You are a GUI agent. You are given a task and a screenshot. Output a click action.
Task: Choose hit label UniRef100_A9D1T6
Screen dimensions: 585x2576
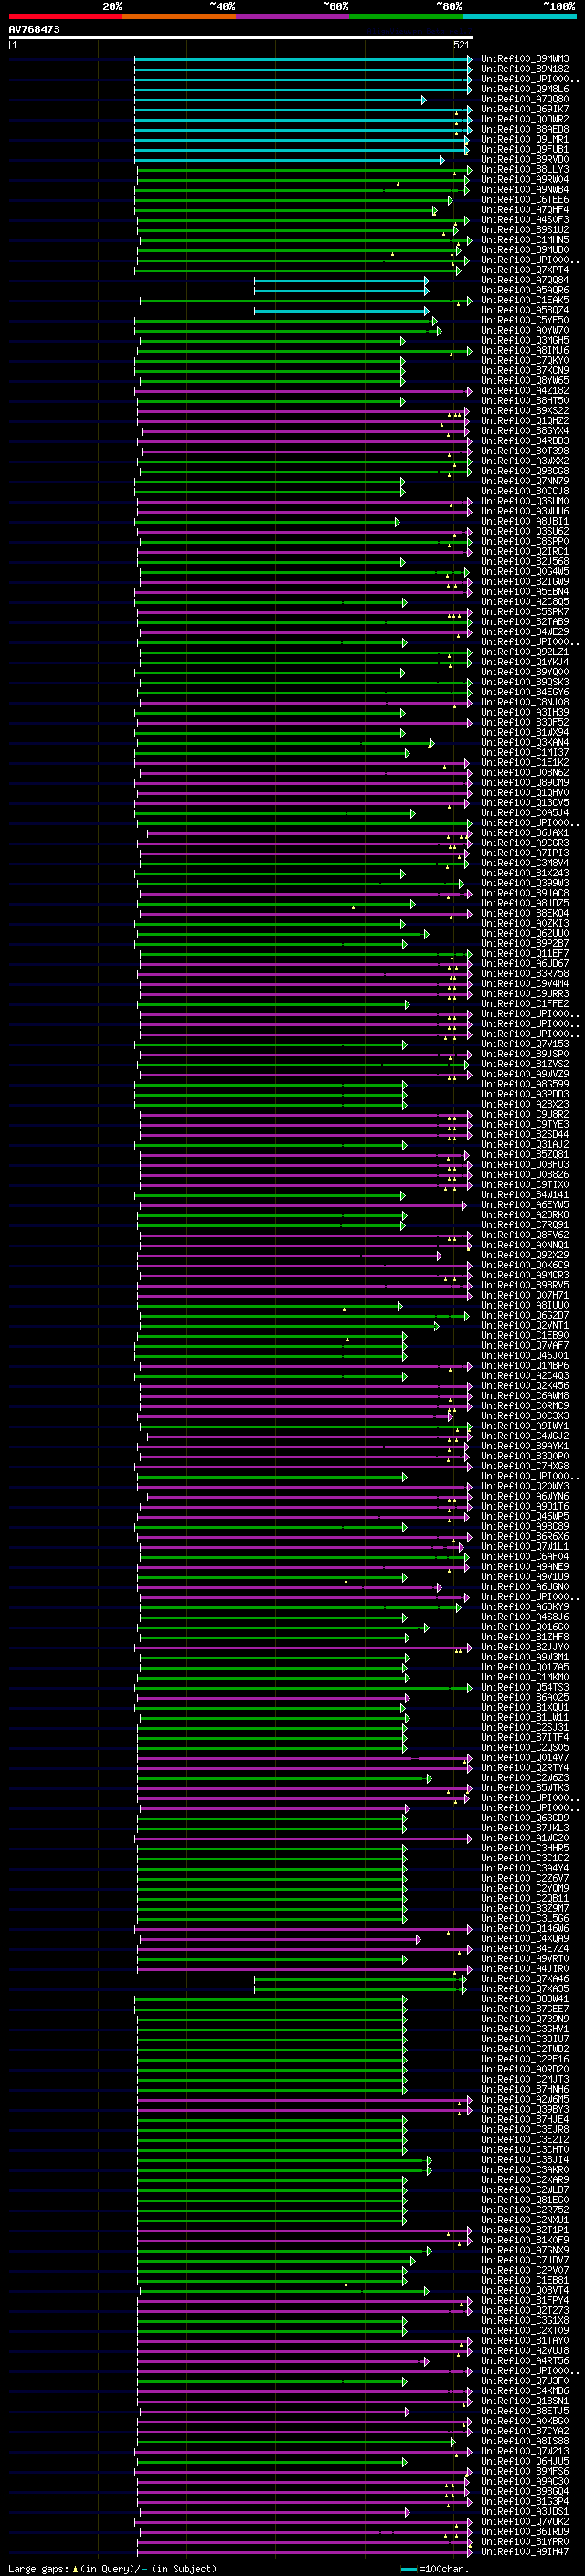[525, 1506]
